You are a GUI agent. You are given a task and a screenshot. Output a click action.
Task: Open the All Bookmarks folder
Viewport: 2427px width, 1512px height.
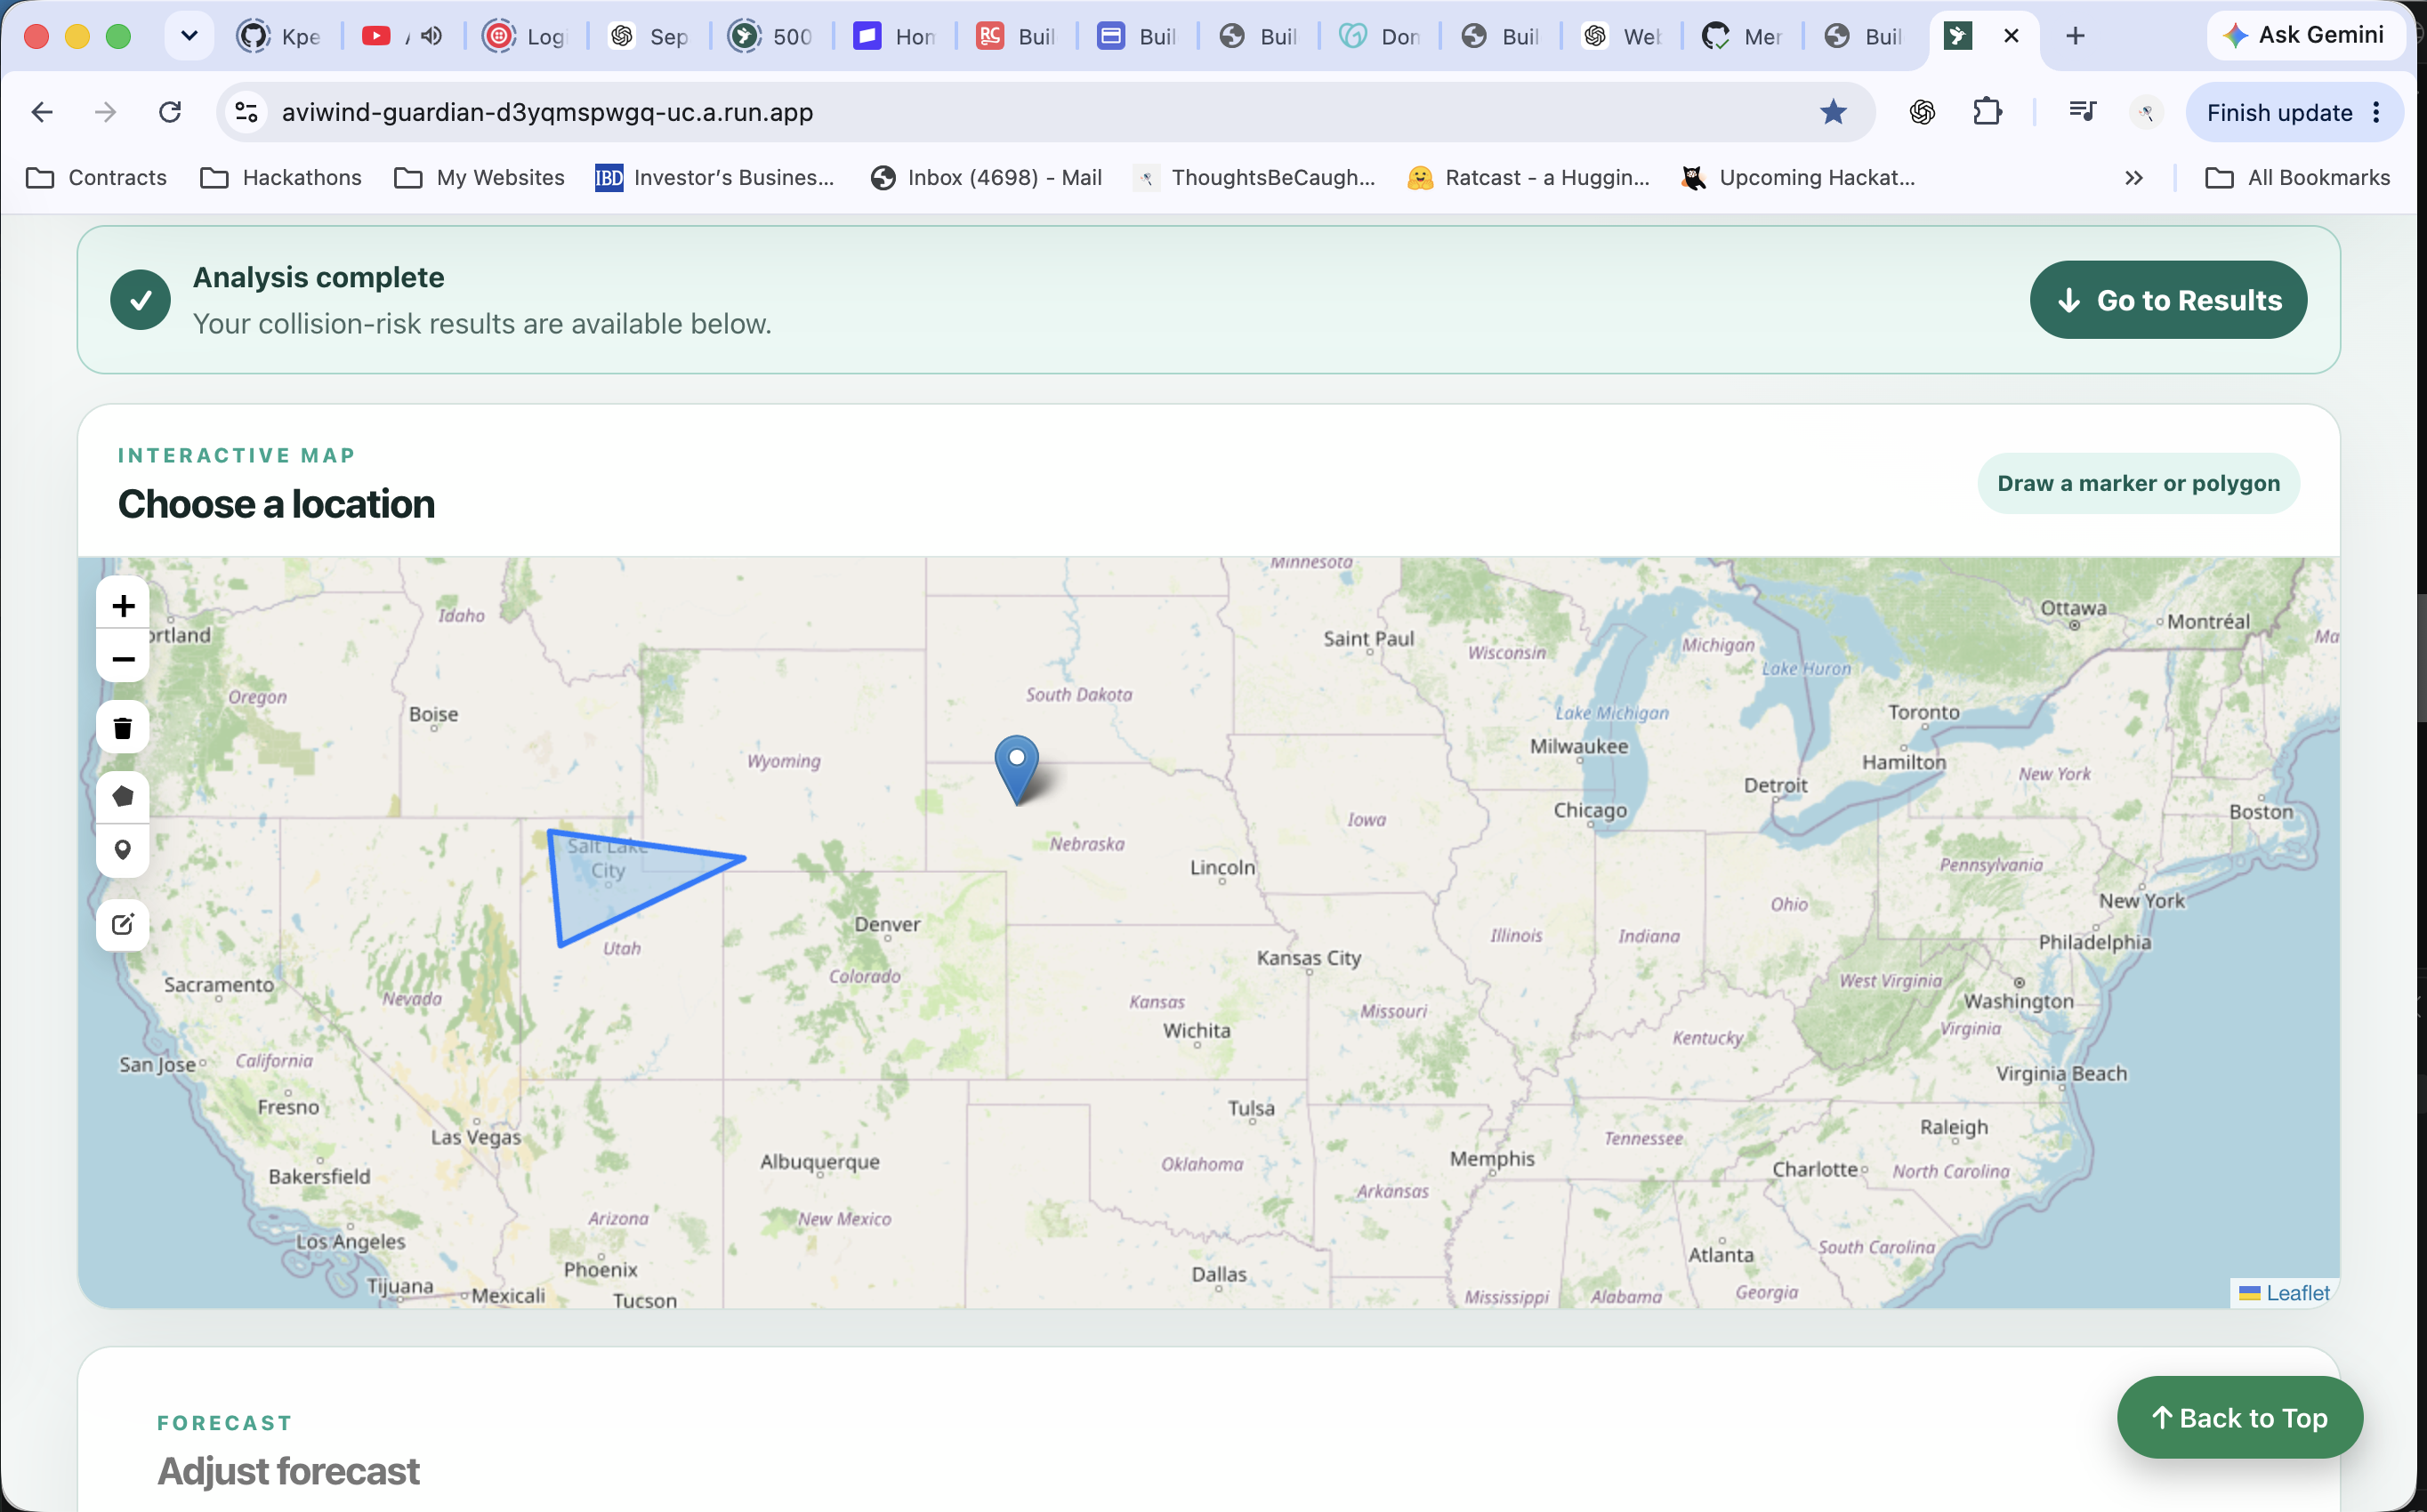tap(2297, 178)
